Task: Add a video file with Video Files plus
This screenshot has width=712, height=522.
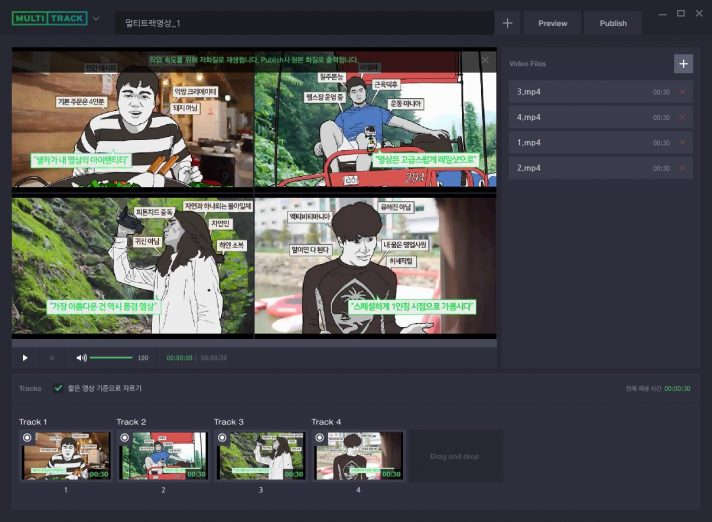Action: [x=683, y=63]
